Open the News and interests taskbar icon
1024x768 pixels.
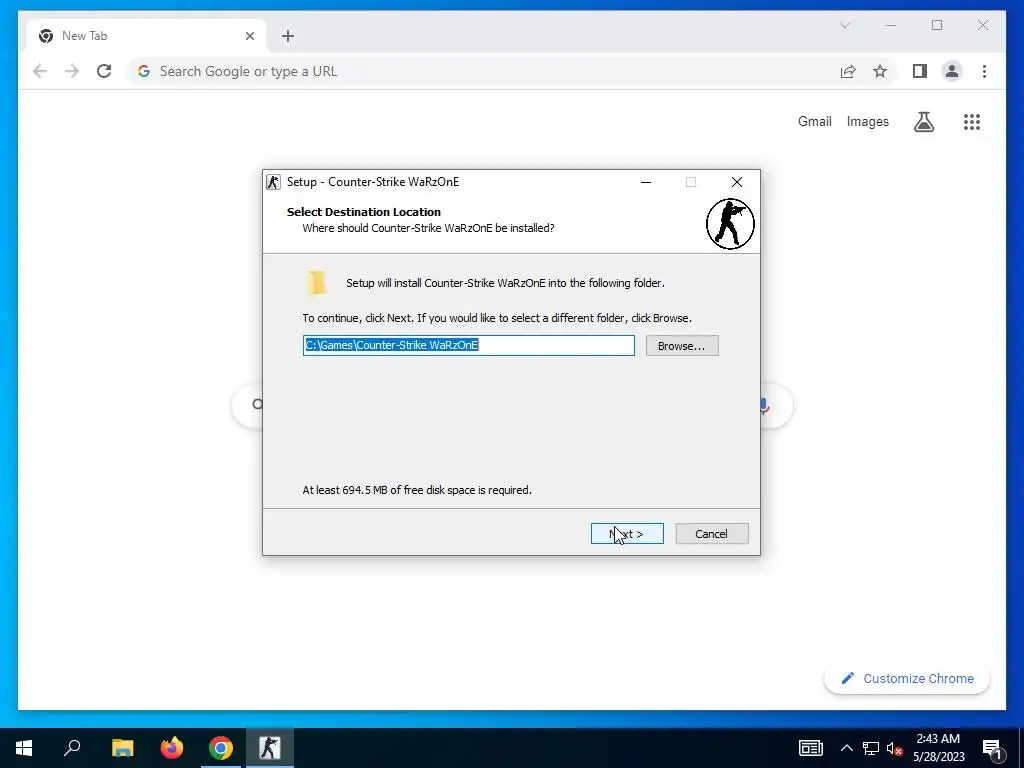810,748
